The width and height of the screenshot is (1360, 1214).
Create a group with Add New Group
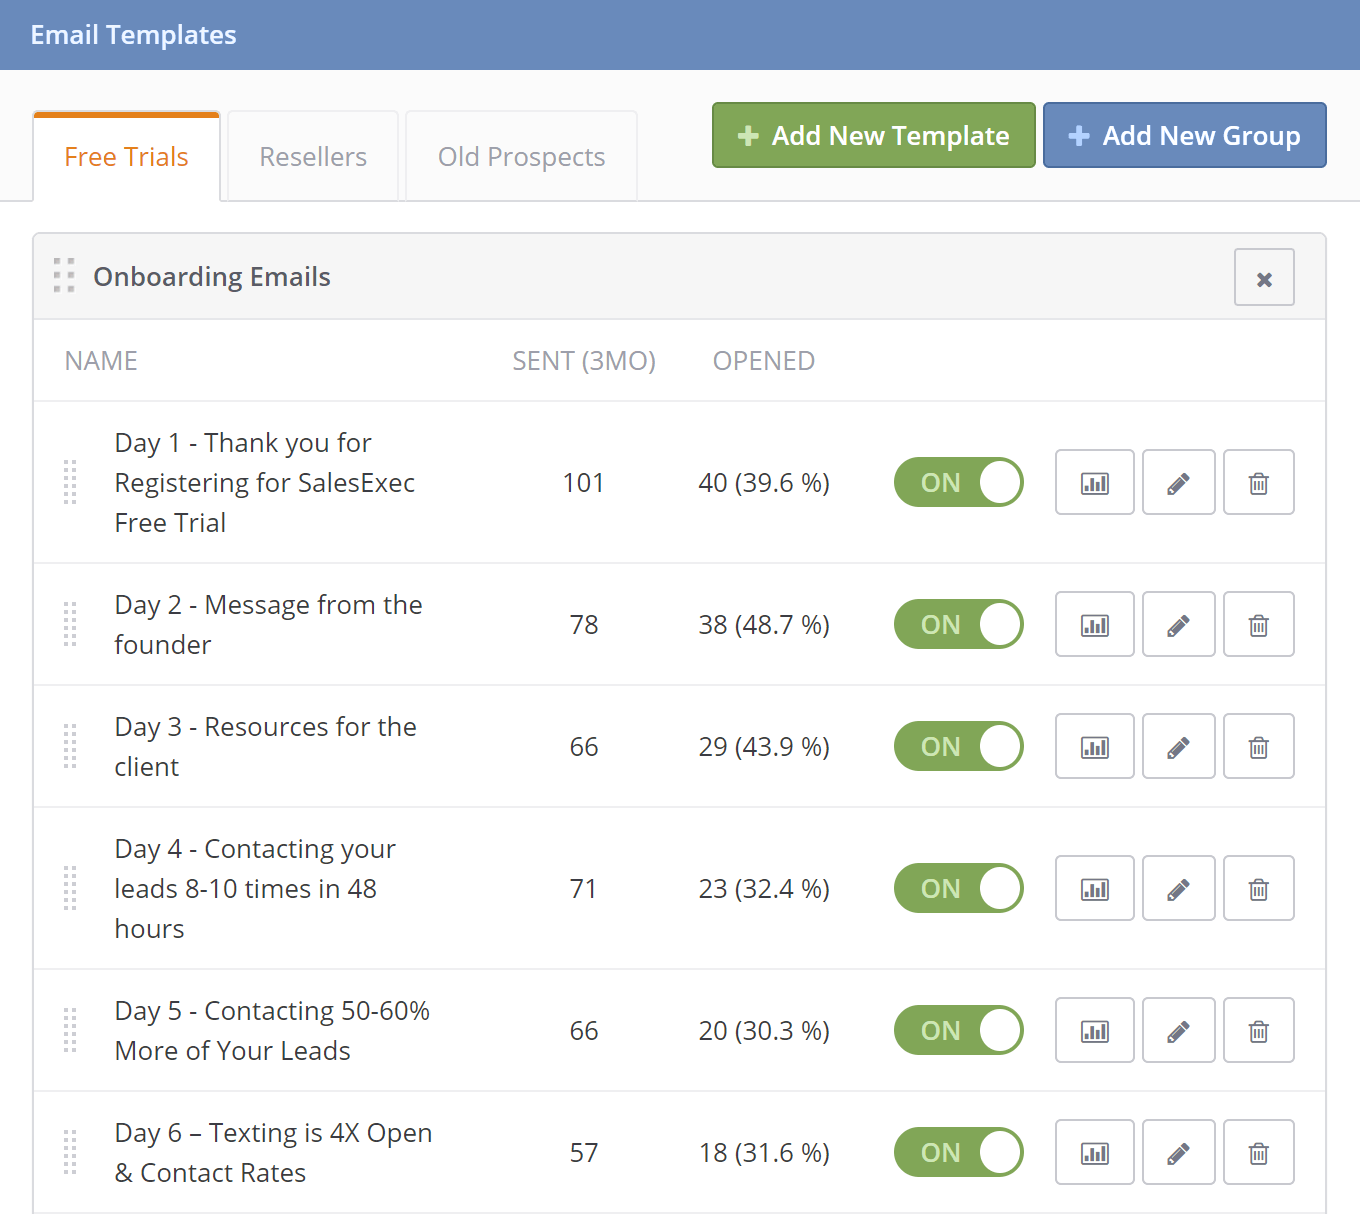pyautogui.click(x=1184, y=135)
